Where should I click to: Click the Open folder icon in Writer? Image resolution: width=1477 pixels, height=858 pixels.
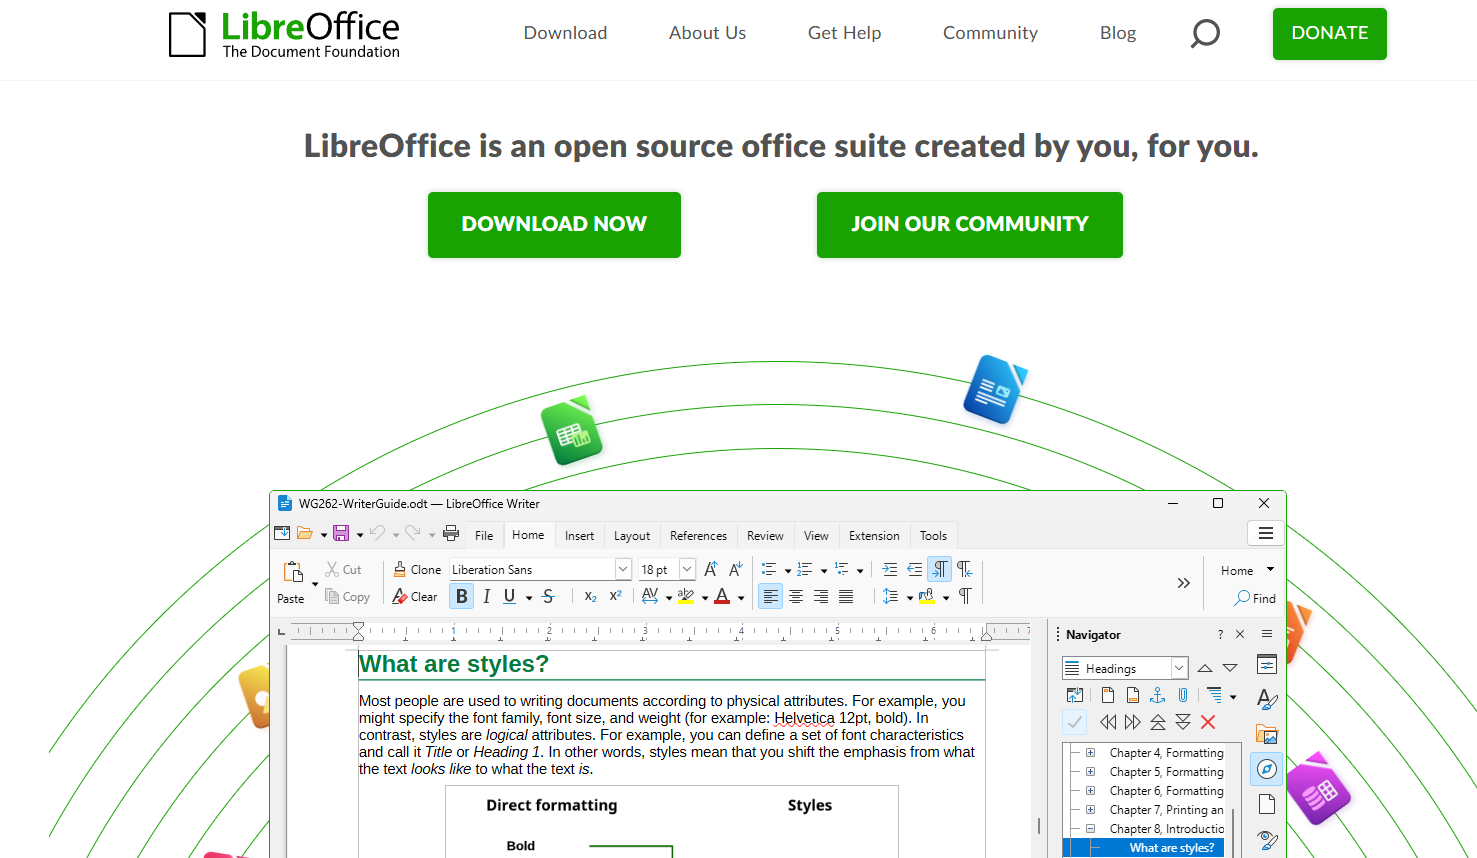coord(305,534)
